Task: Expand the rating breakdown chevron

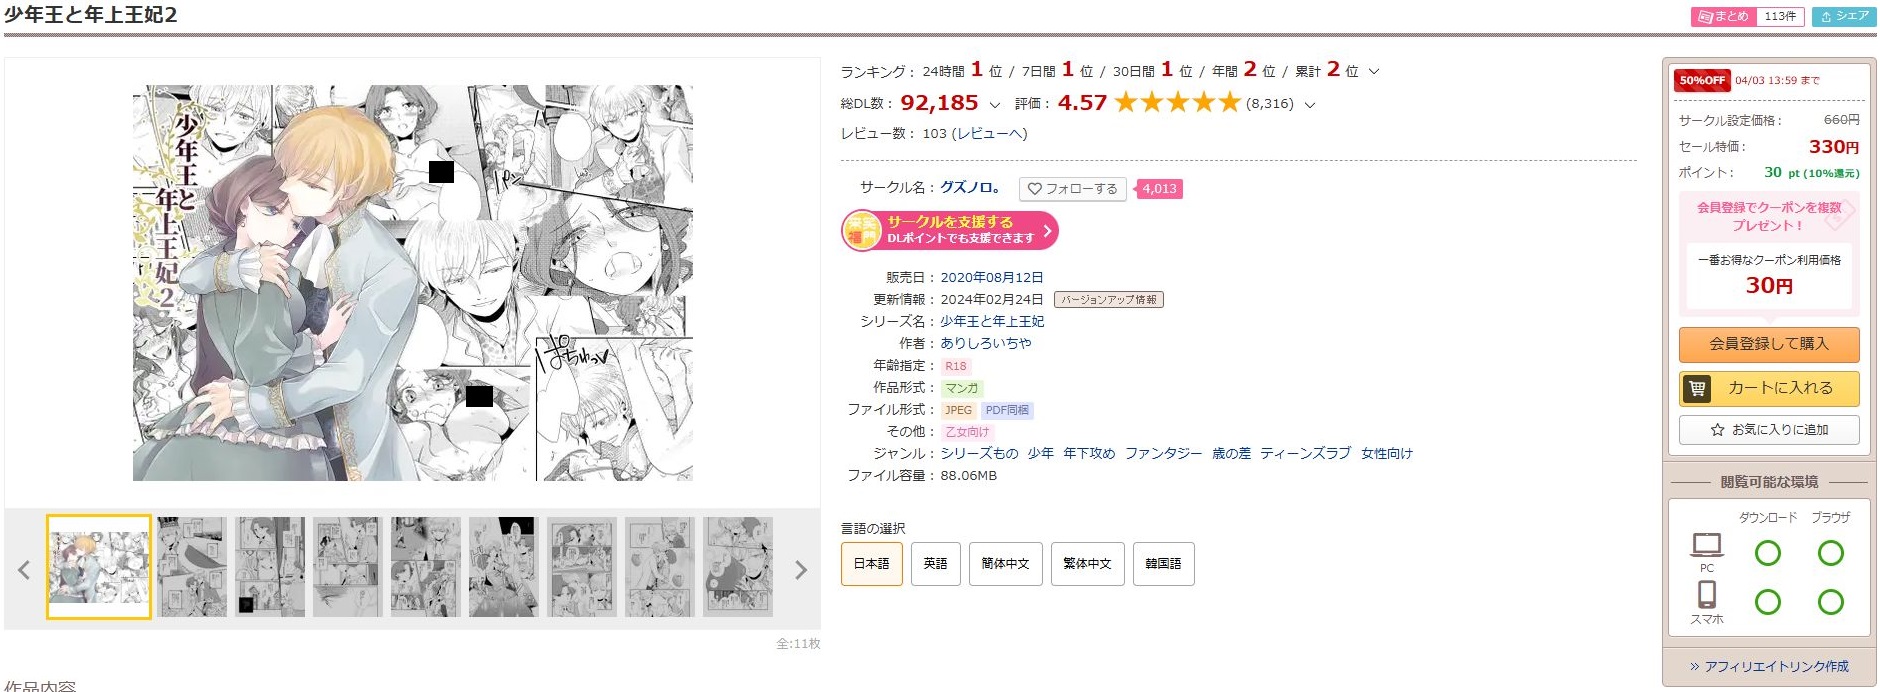Action: 1310,104
